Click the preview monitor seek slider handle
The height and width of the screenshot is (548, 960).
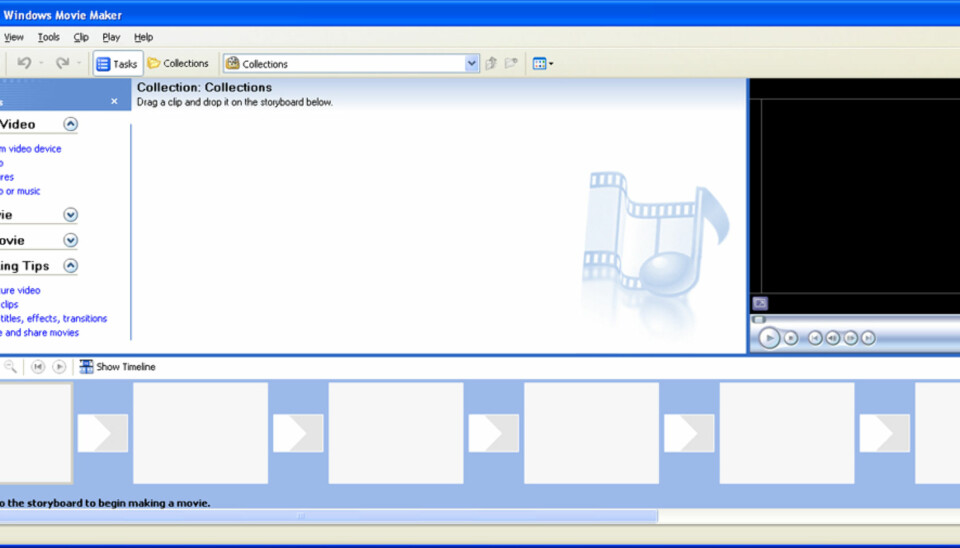759,320
